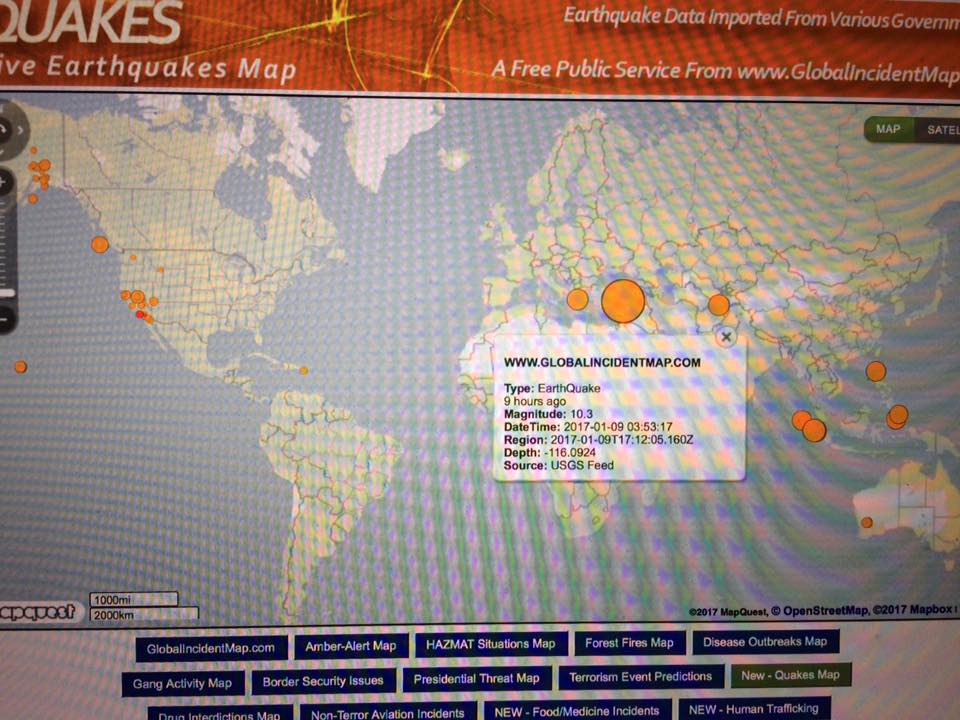
Task: Click WWW.GLOBALINCIDENTMAP.COM popup heading
Action: pyautogui.click(x=602, y=362)
